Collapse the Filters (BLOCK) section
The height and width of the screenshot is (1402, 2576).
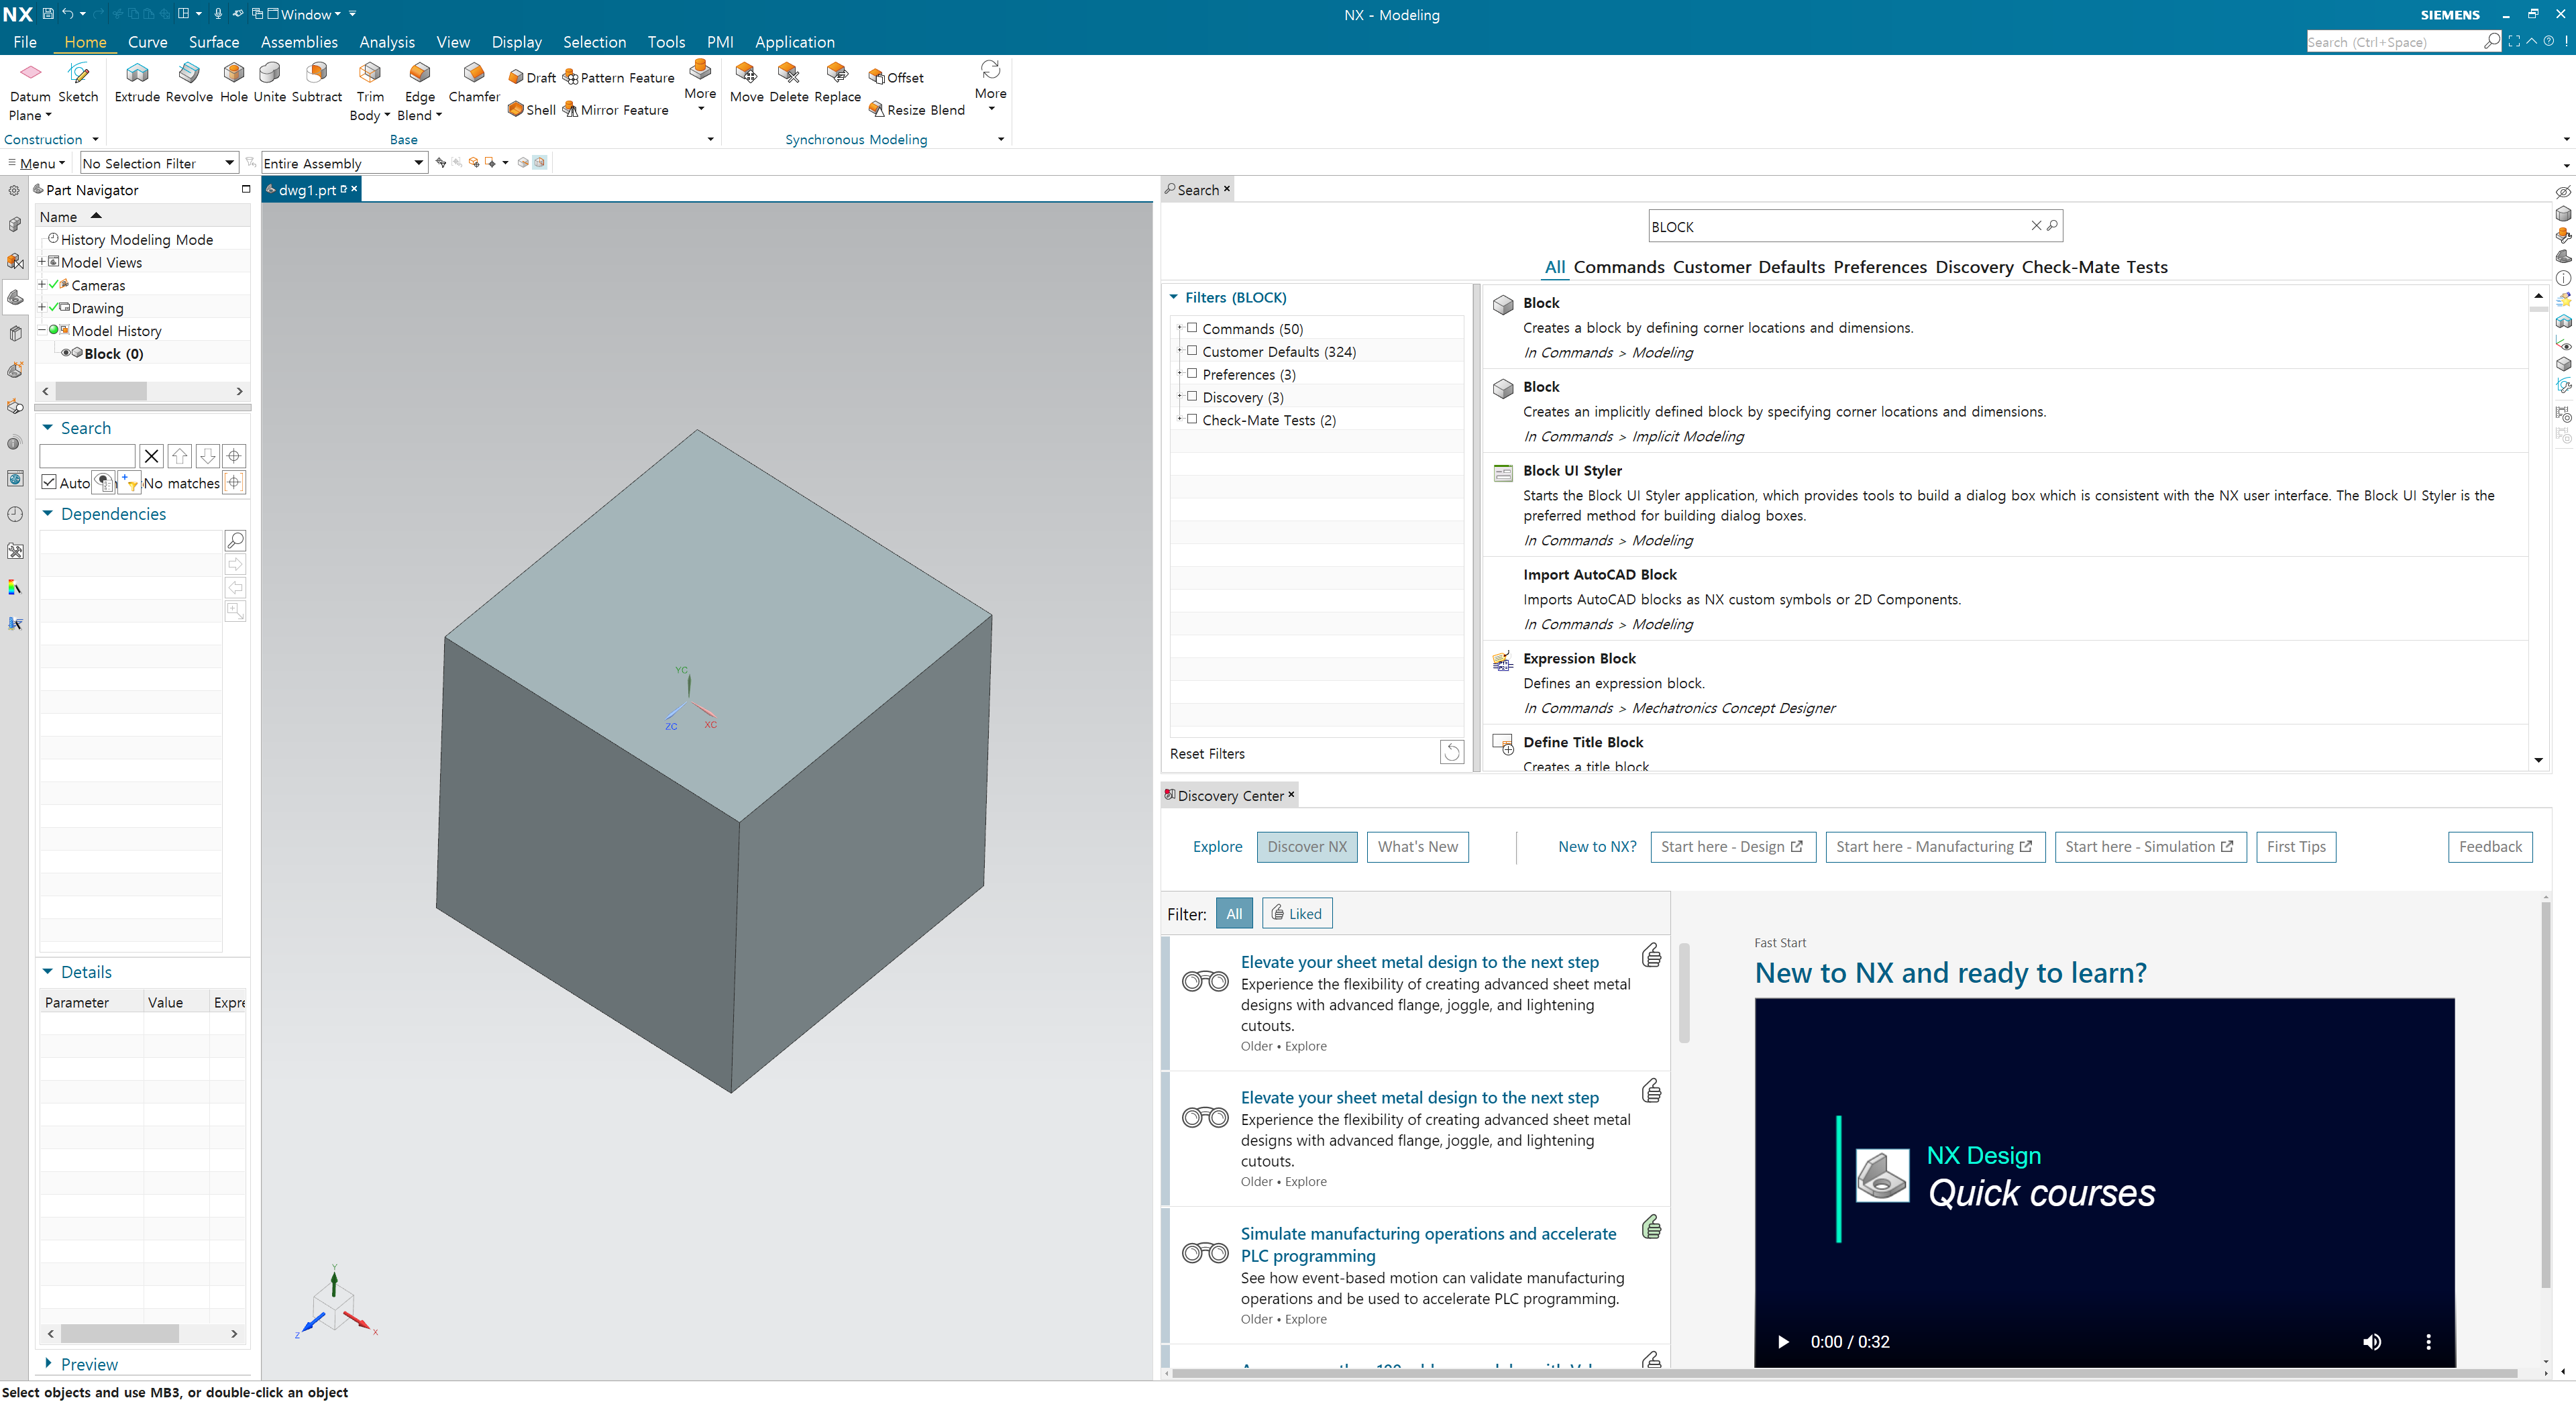pyautogui.click(x=1174, y=297)
